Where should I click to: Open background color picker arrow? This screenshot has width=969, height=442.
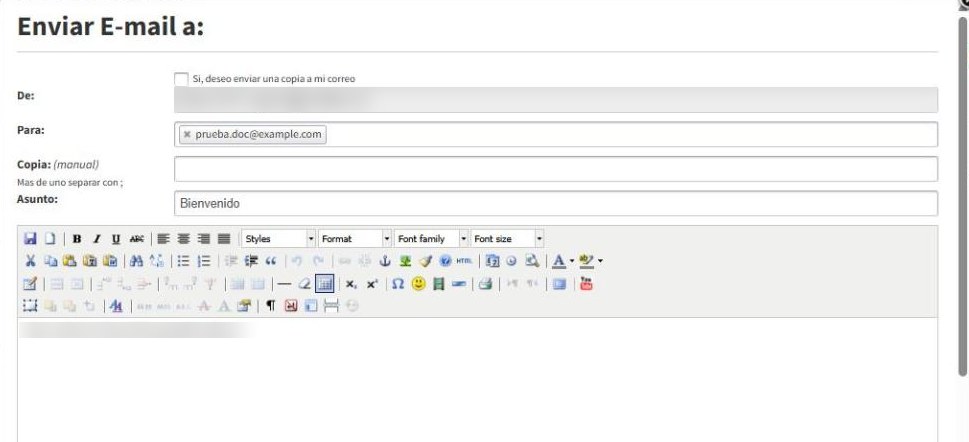600,261
